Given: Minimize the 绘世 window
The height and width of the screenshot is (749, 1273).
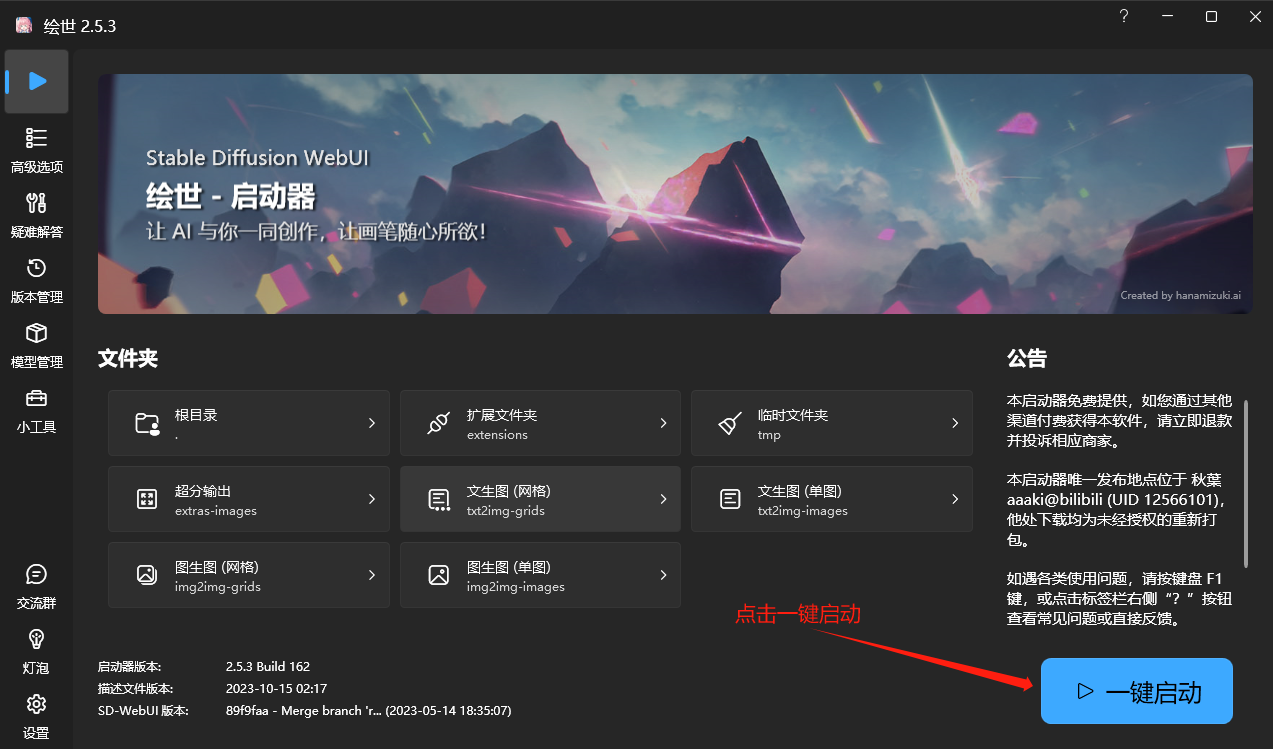Looking at the screenshot, I should pyautogui.click(x=1167, y=16).
